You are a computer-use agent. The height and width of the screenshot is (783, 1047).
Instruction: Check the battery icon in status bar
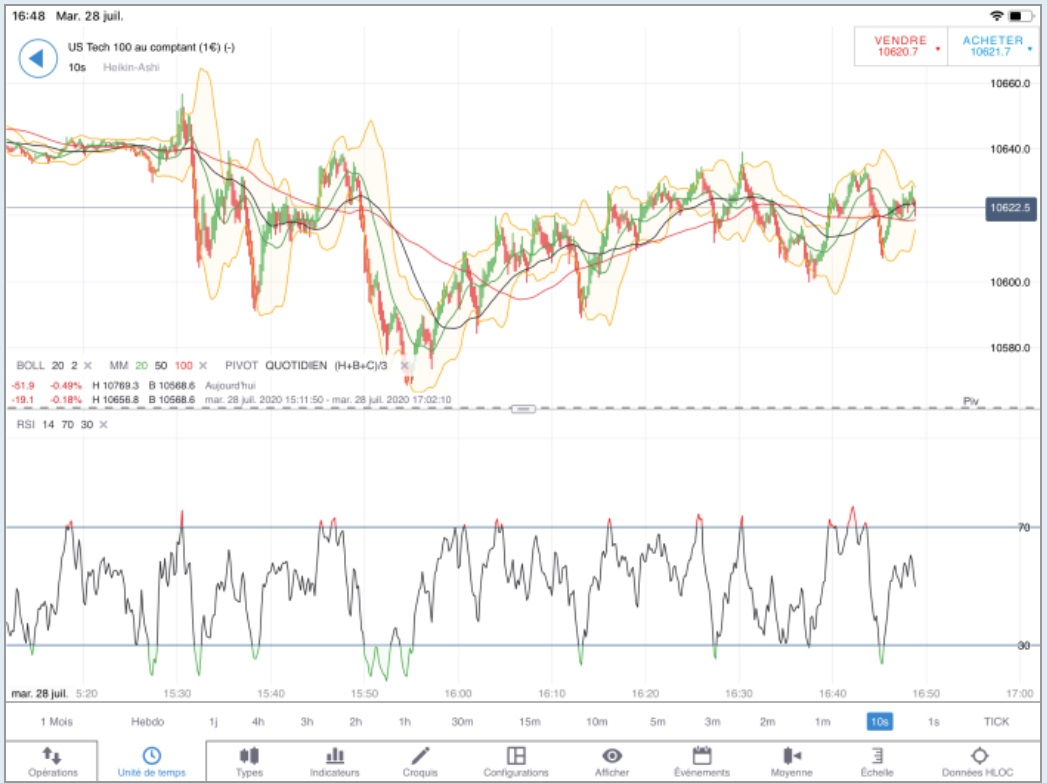click(x=1020, y=15)
